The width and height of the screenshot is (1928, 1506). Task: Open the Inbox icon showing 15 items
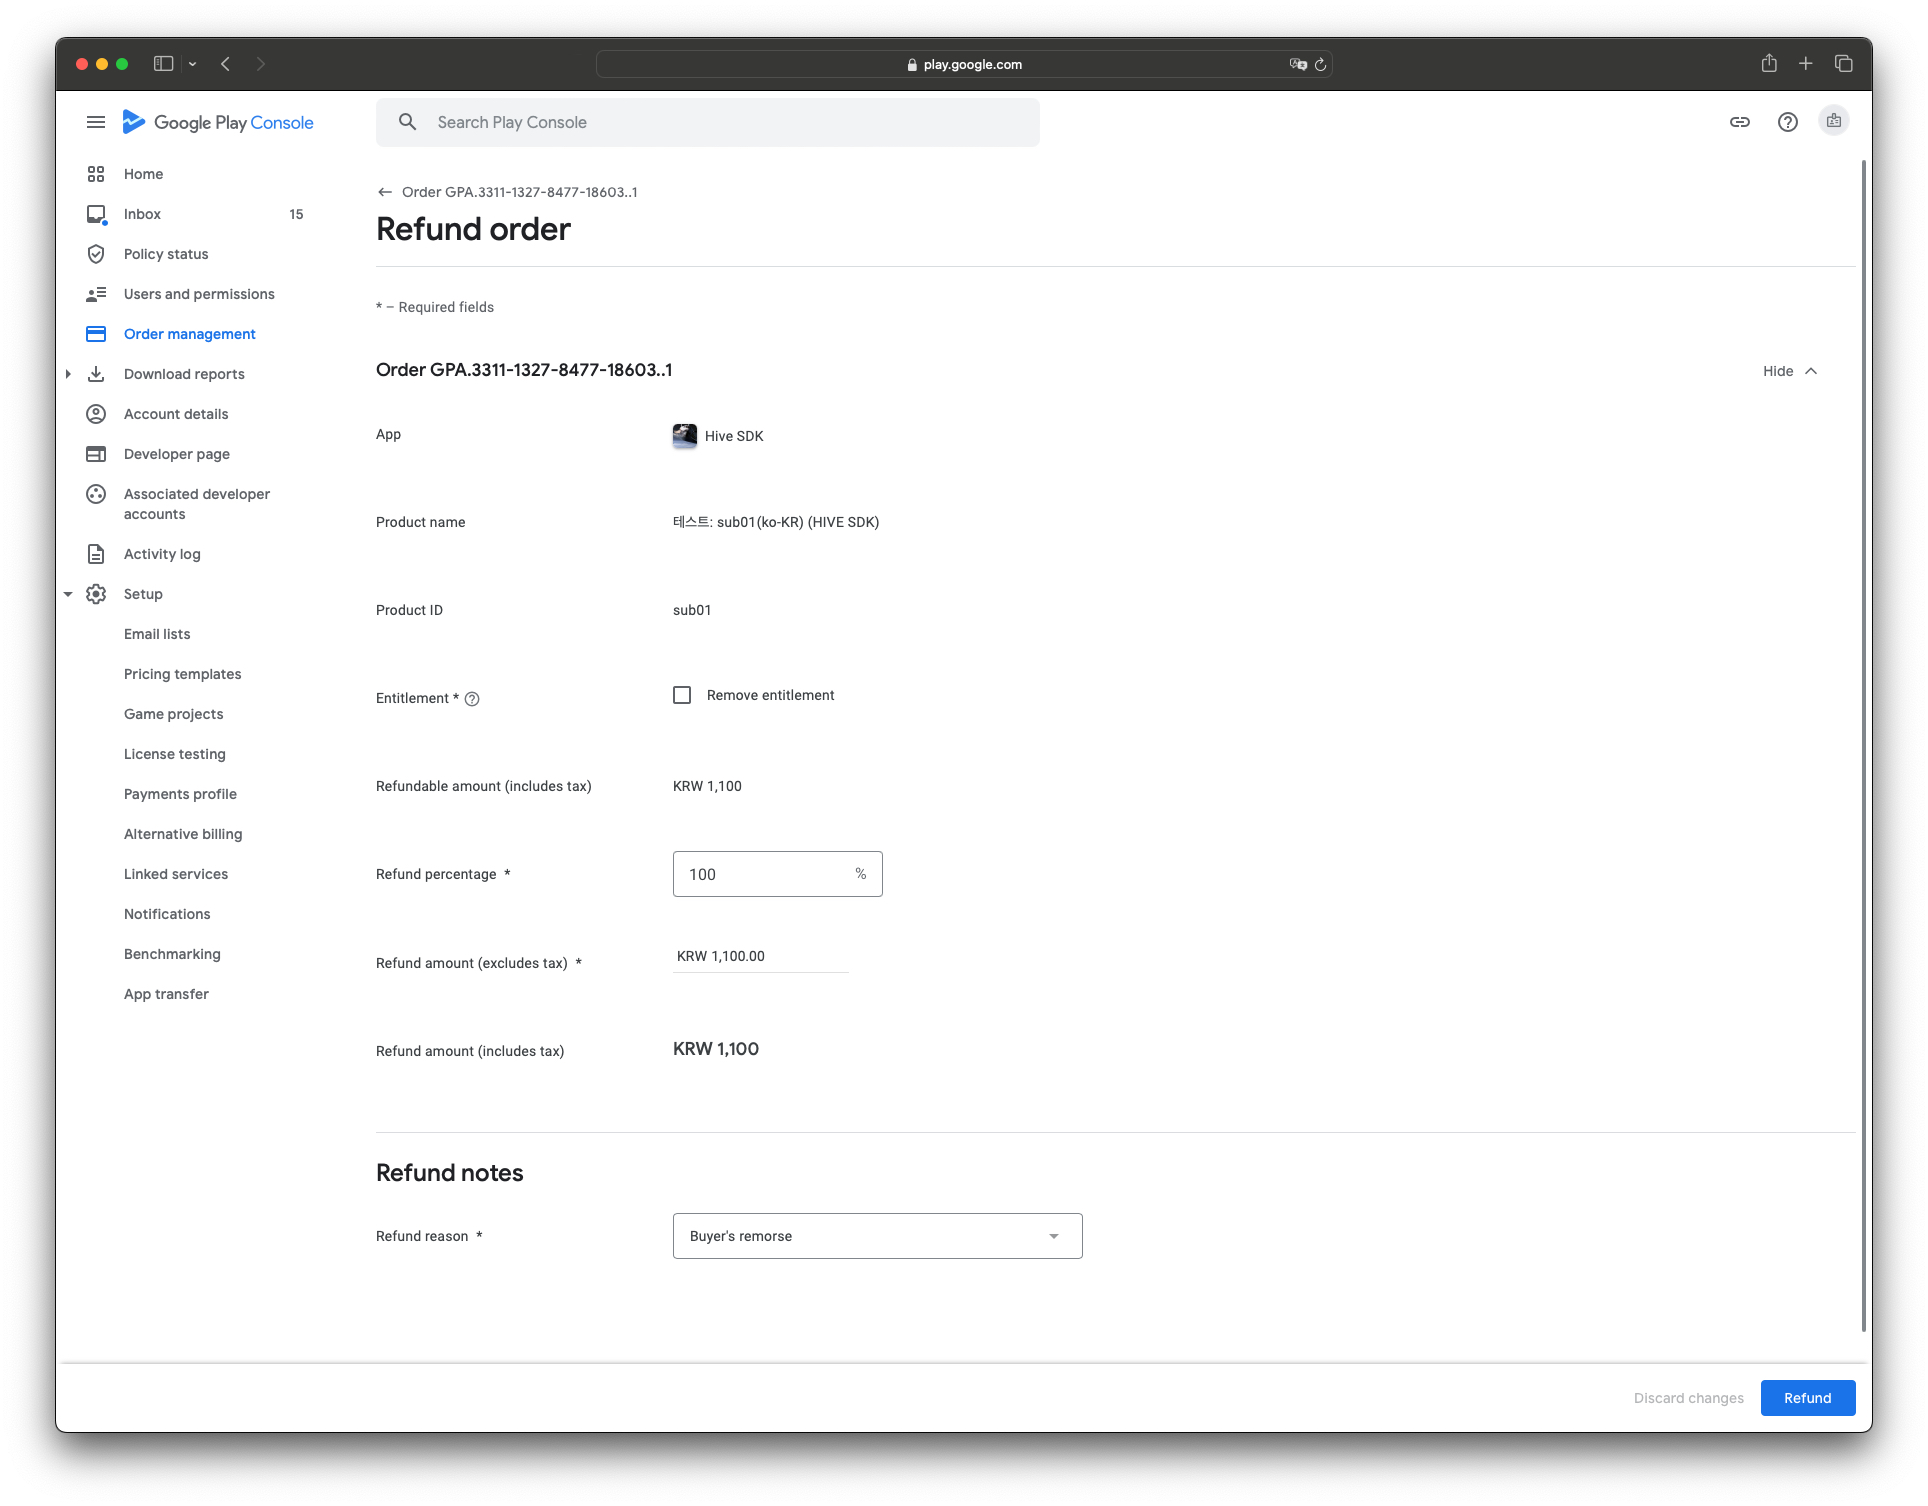pos(96,213)
